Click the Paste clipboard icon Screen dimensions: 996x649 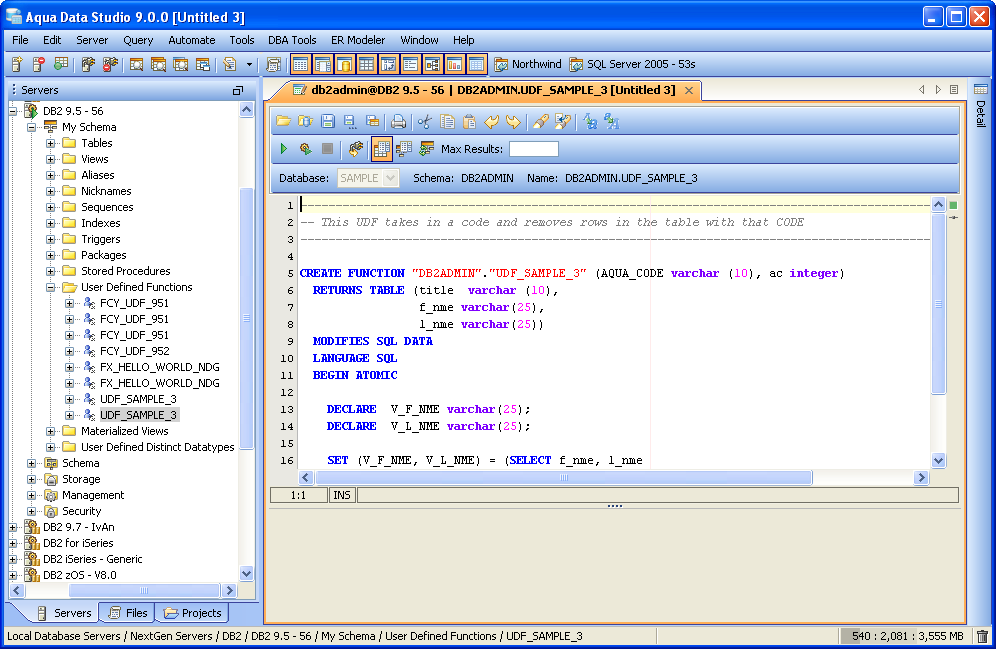pyautogui.click(x=469, y=121)
